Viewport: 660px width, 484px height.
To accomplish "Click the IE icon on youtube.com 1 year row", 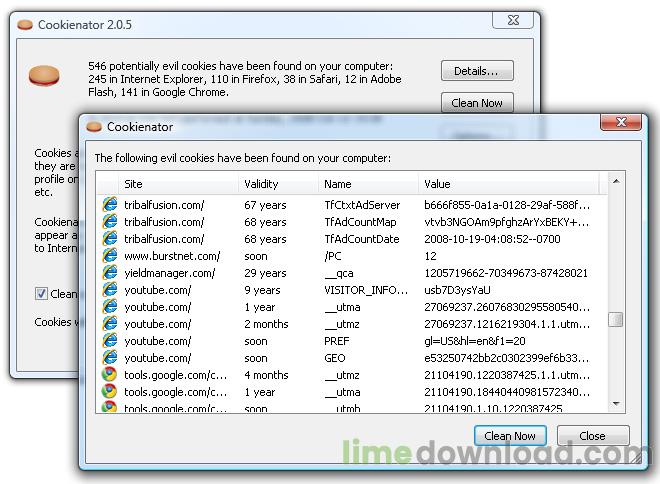I will pyautogui.click(x=110, y=307).
